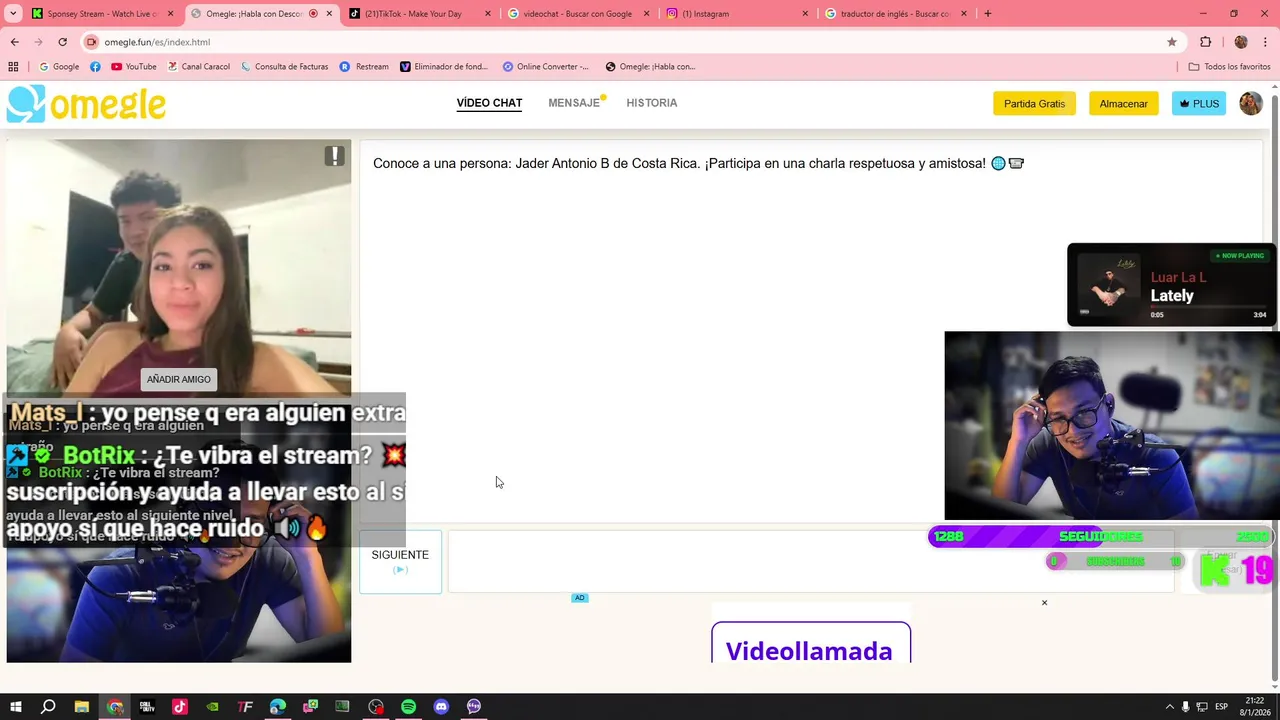This screenshot has height=720, width=1280.
Task: Open Todos los favoritos folder
Action: pyautogui.click(x=1229, y=67)
